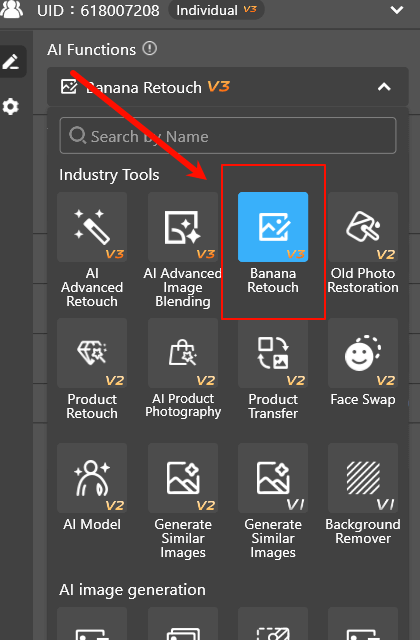Click the AI Functions title
The height and width of the screenshot is (640, 420).
point(91,50)
